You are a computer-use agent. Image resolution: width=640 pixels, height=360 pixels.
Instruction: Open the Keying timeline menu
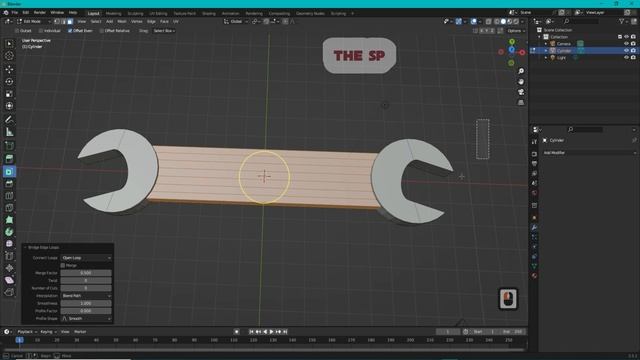tap(48, 332)
